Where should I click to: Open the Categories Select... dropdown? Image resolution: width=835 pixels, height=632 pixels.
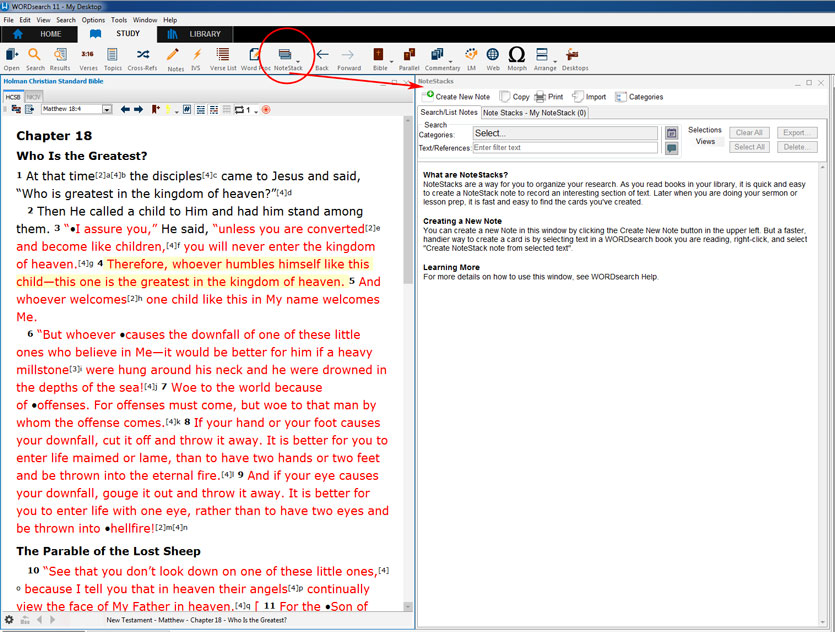(565, 133)
